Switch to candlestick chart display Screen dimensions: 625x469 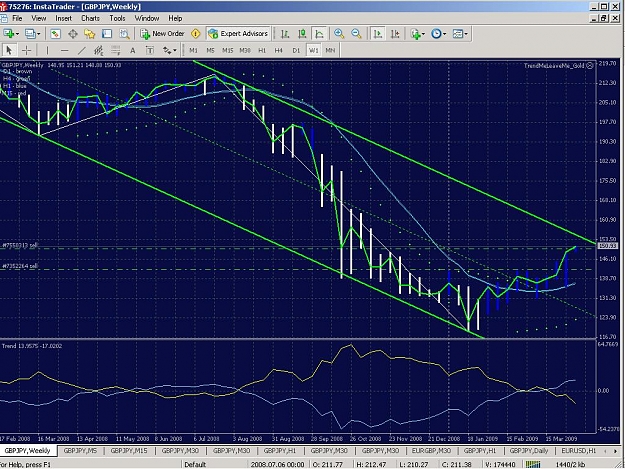pos(302,34)
